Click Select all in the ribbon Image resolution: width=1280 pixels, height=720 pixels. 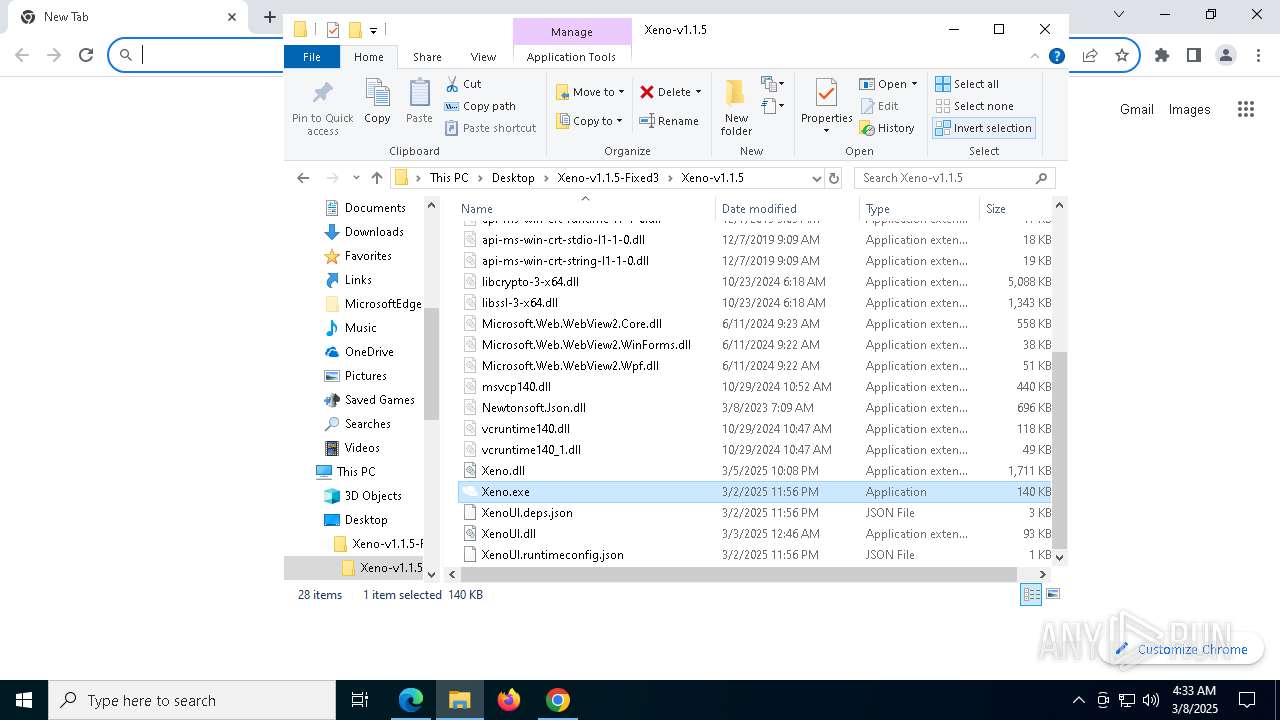pyautogui.click(x=967, y=84)
